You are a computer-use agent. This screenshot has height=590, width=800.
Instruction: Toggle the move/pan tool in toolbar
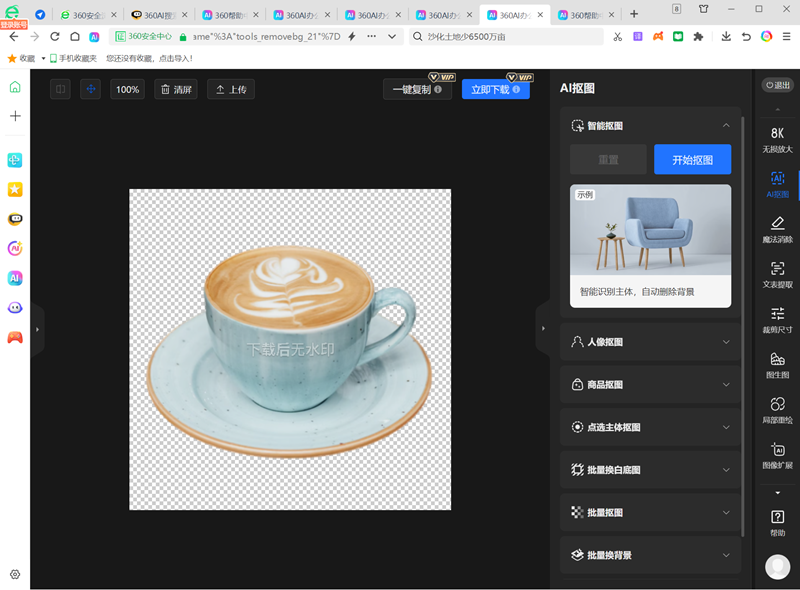[91, 89]
